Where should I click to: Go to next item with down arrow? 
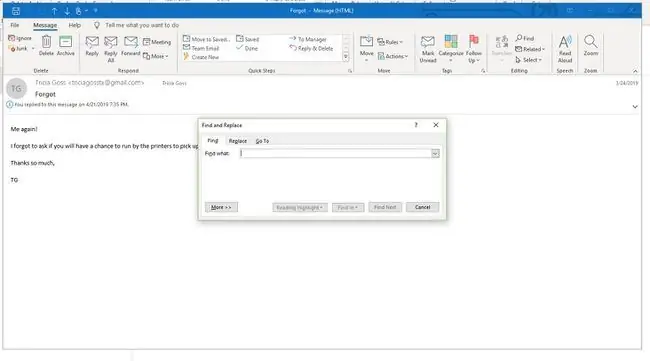[67, 11]
